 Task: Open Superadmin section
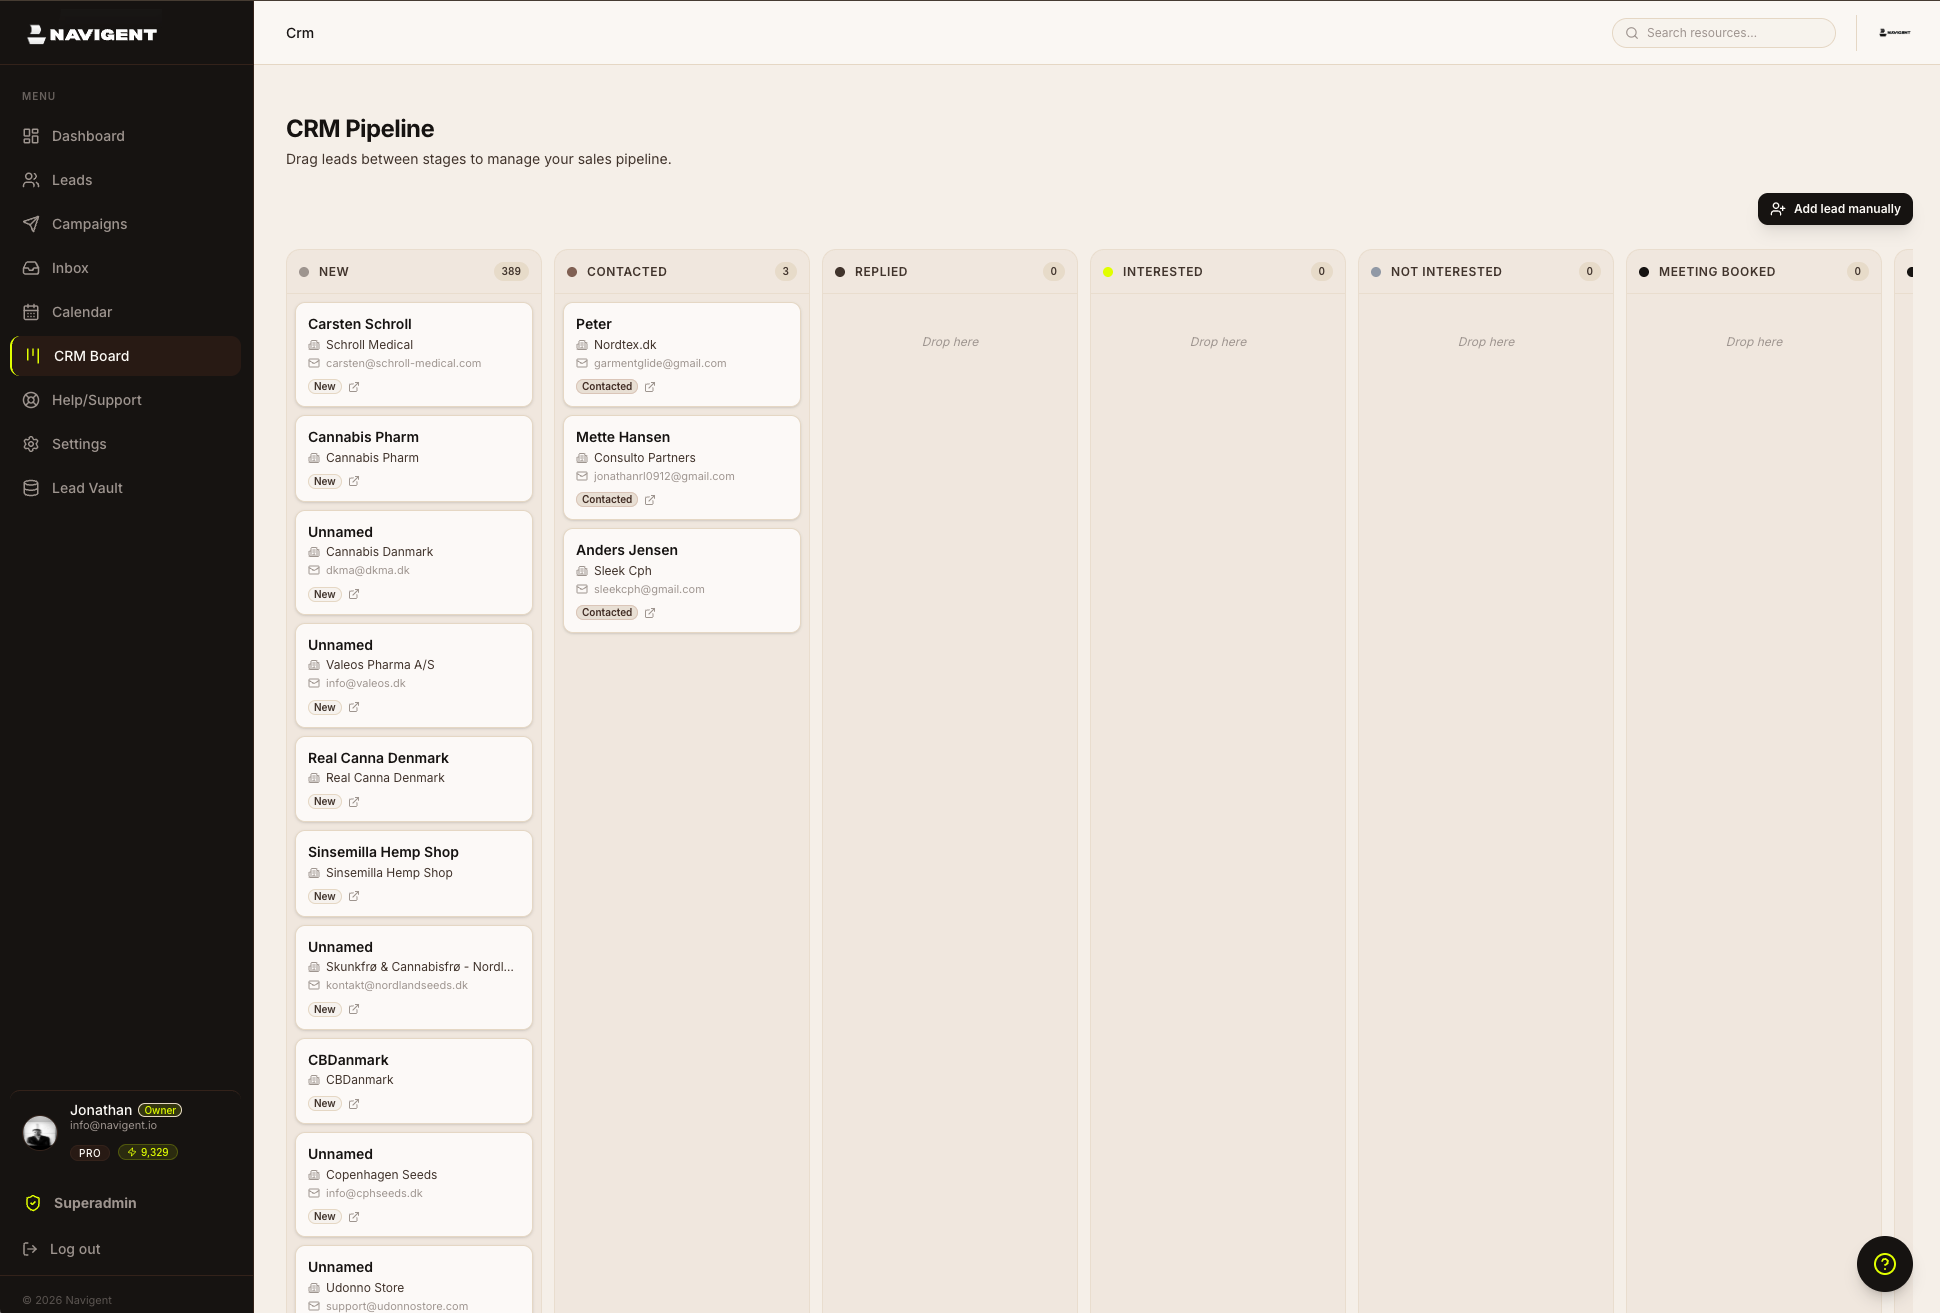95,1203
